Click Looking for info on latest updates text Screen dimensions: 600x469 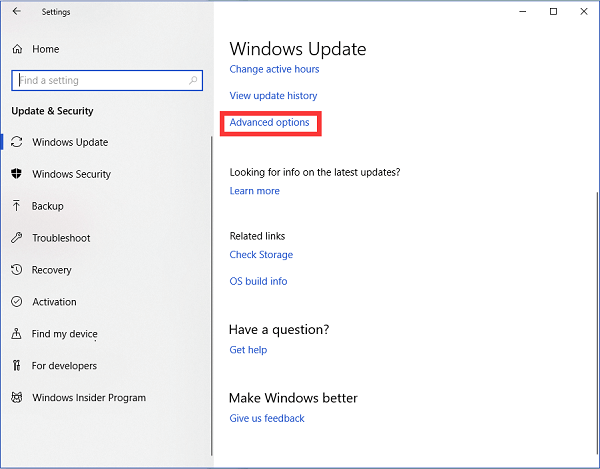click(315, 173)
